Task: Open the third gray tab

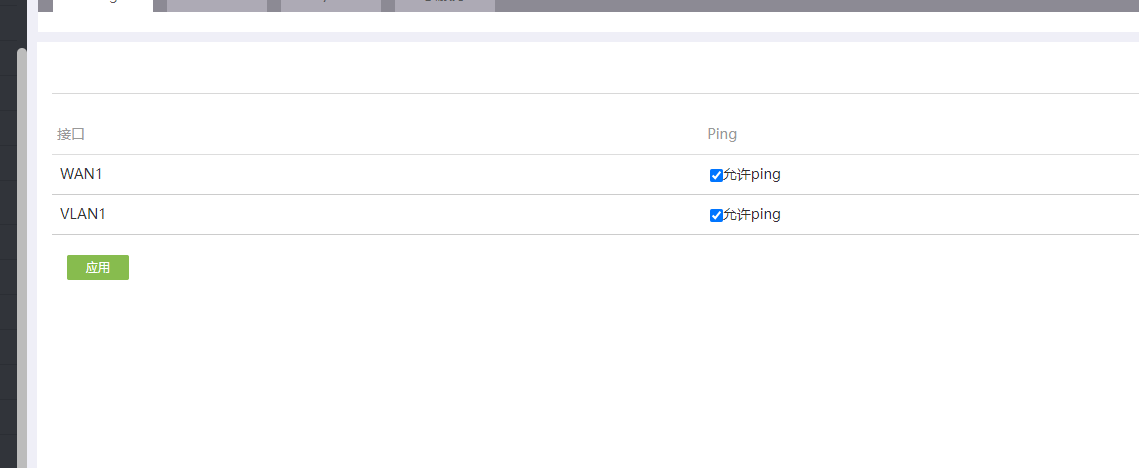Action: tap(331, 5)
